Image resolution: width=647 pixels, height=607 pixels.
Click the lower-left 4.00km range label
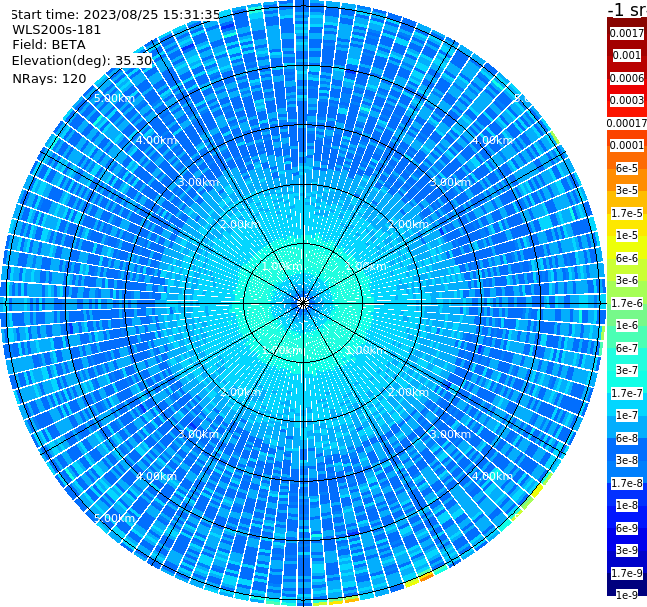tap(156, 476)
